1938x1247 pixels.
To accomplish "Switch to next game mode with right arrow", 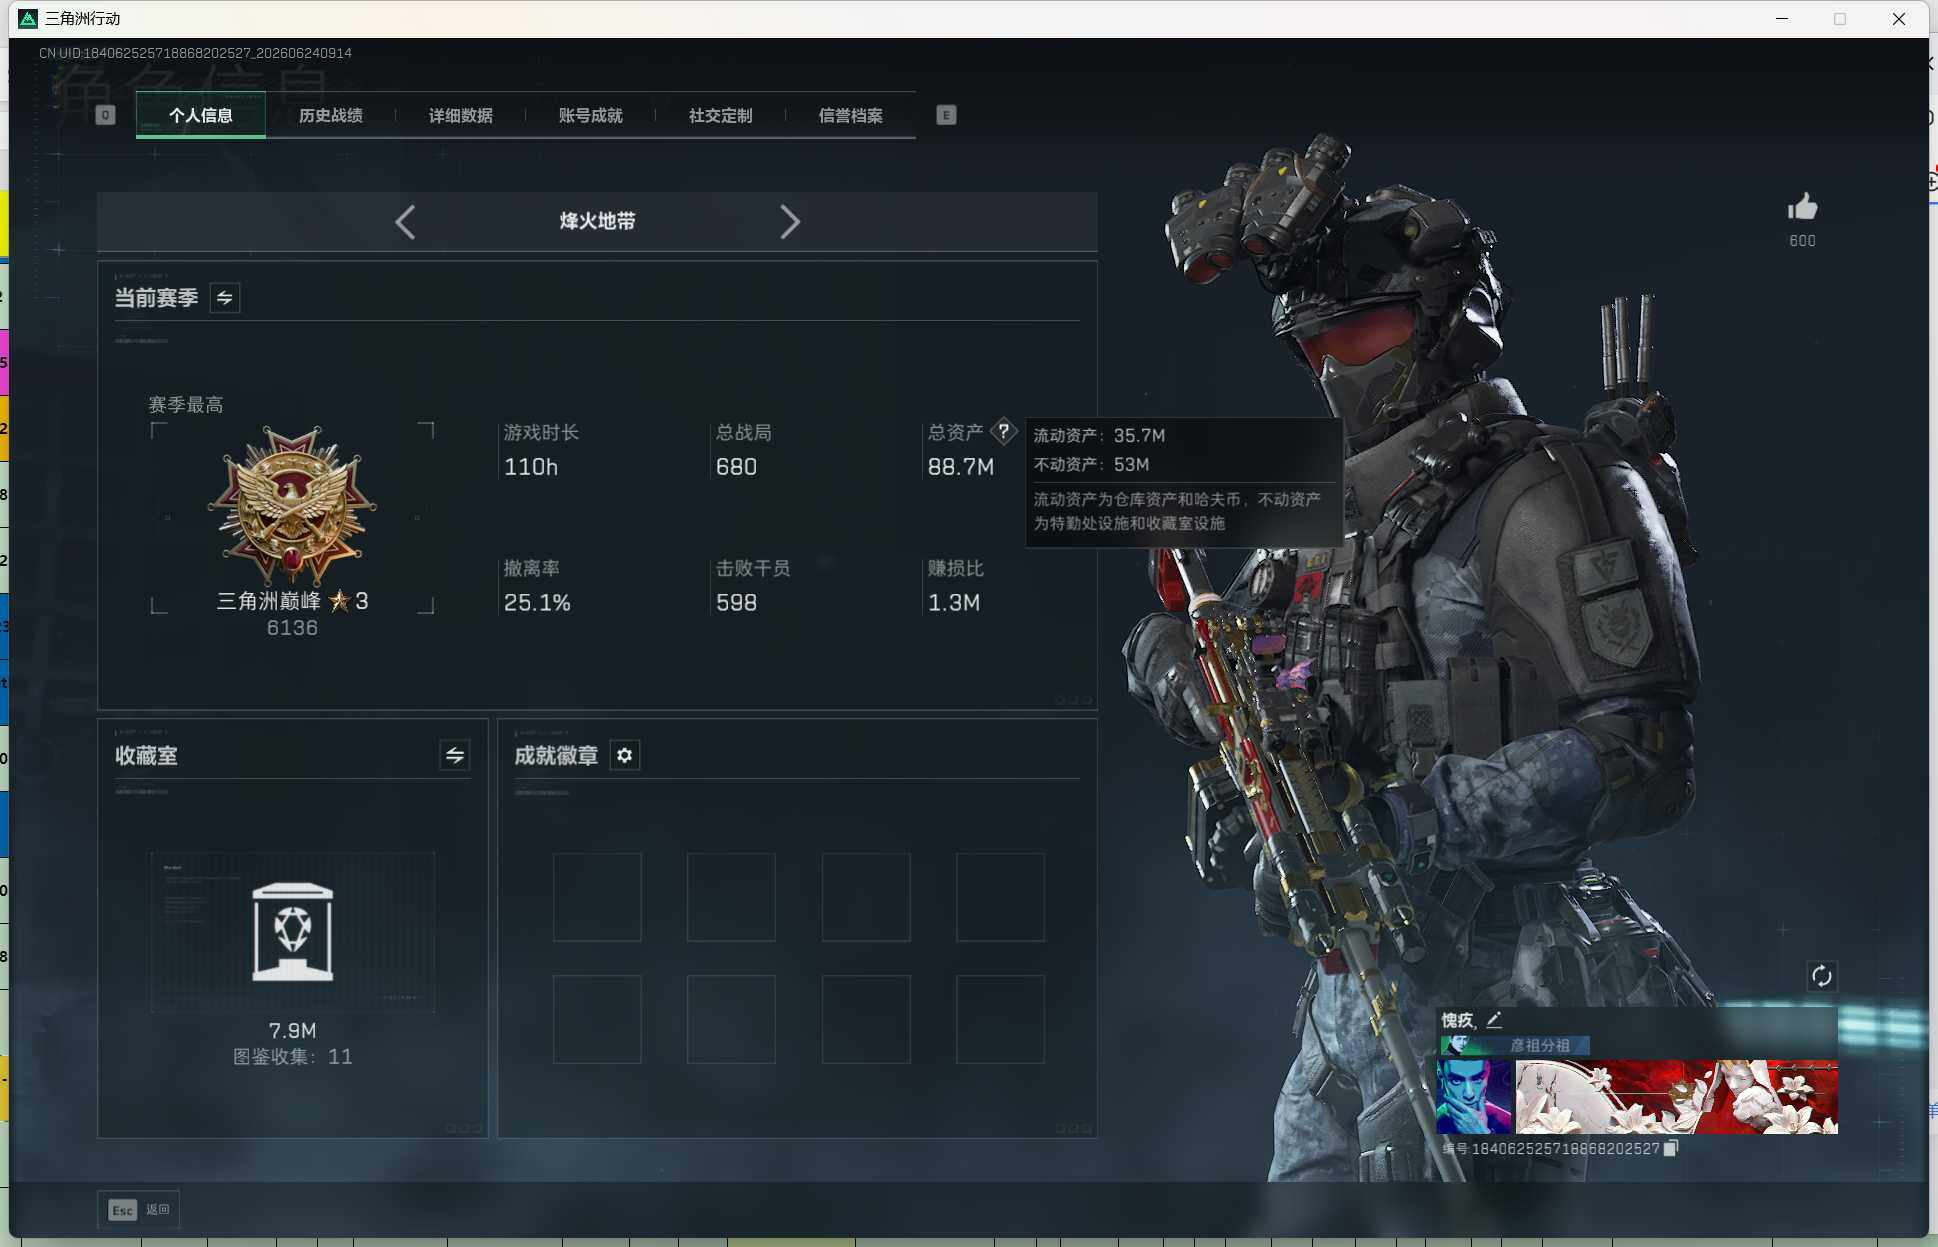I will pyautogui.click(x=790, y=222).
